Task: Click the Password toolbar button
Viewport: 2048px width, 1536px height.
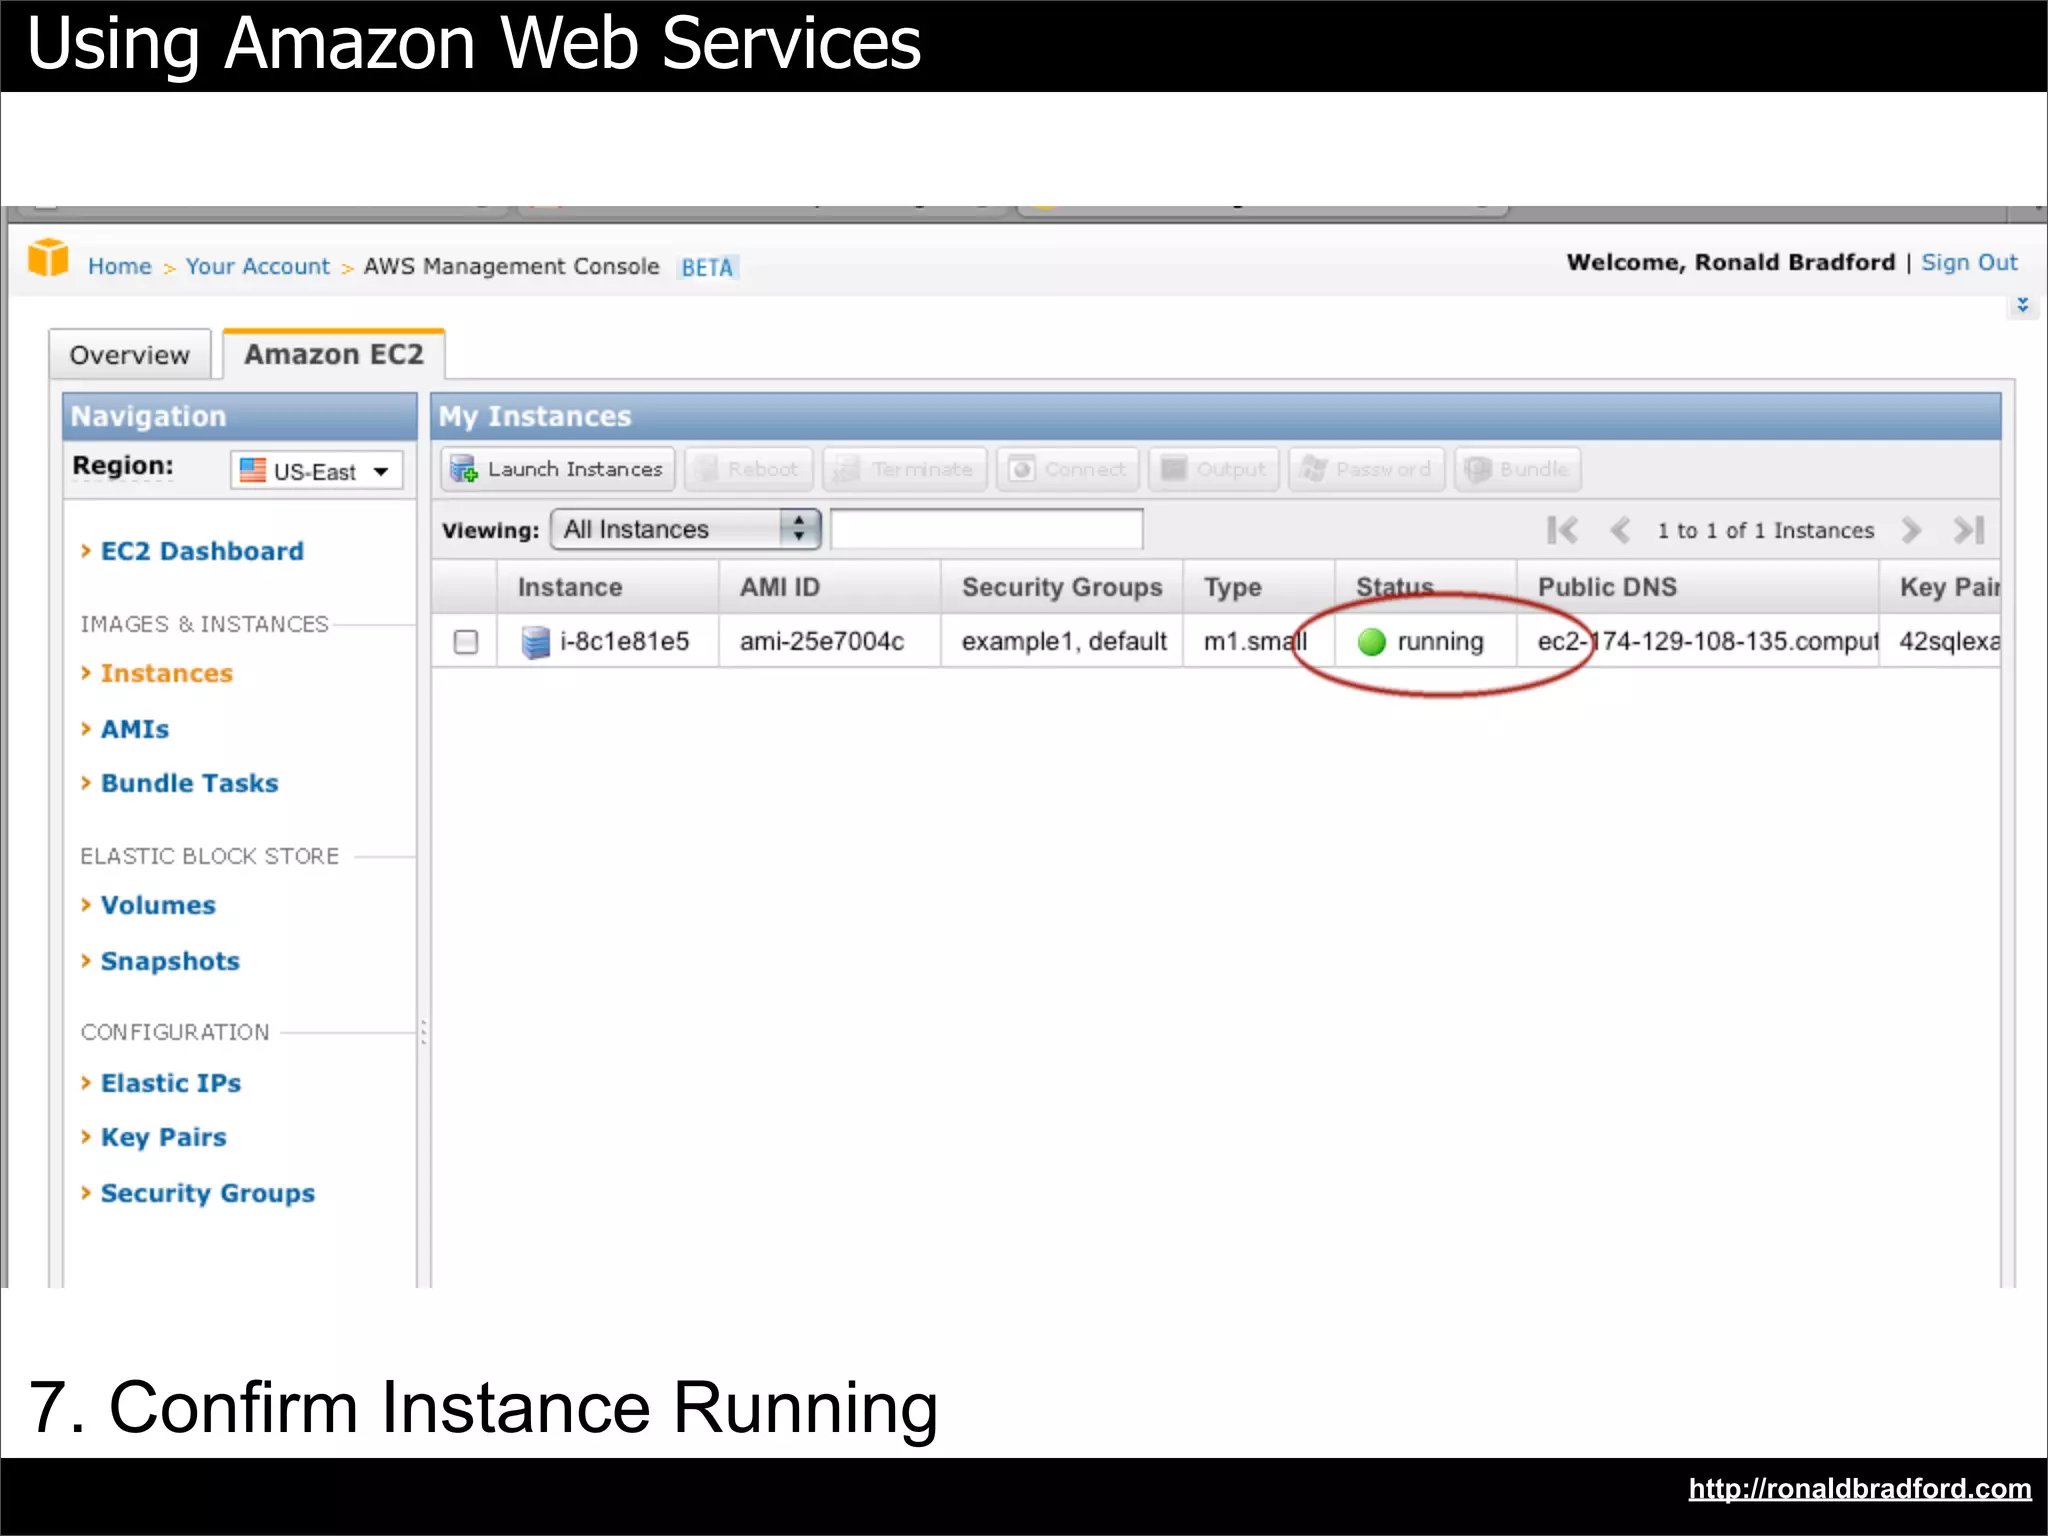Action: tap(1366, 469)
